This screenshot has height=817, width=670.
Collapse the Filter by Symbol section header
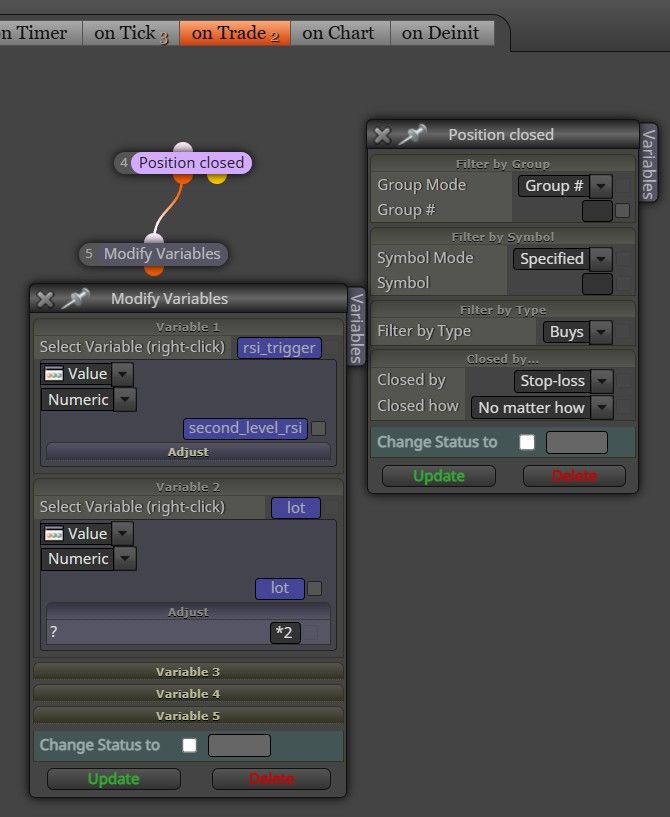[x=503, y=237]
